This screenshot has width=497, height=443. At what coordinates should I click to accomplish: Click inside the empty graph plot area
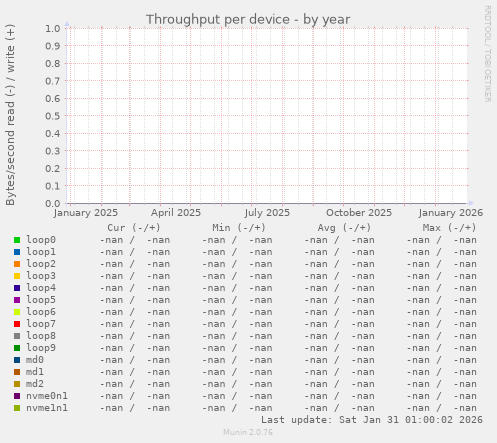267,116
